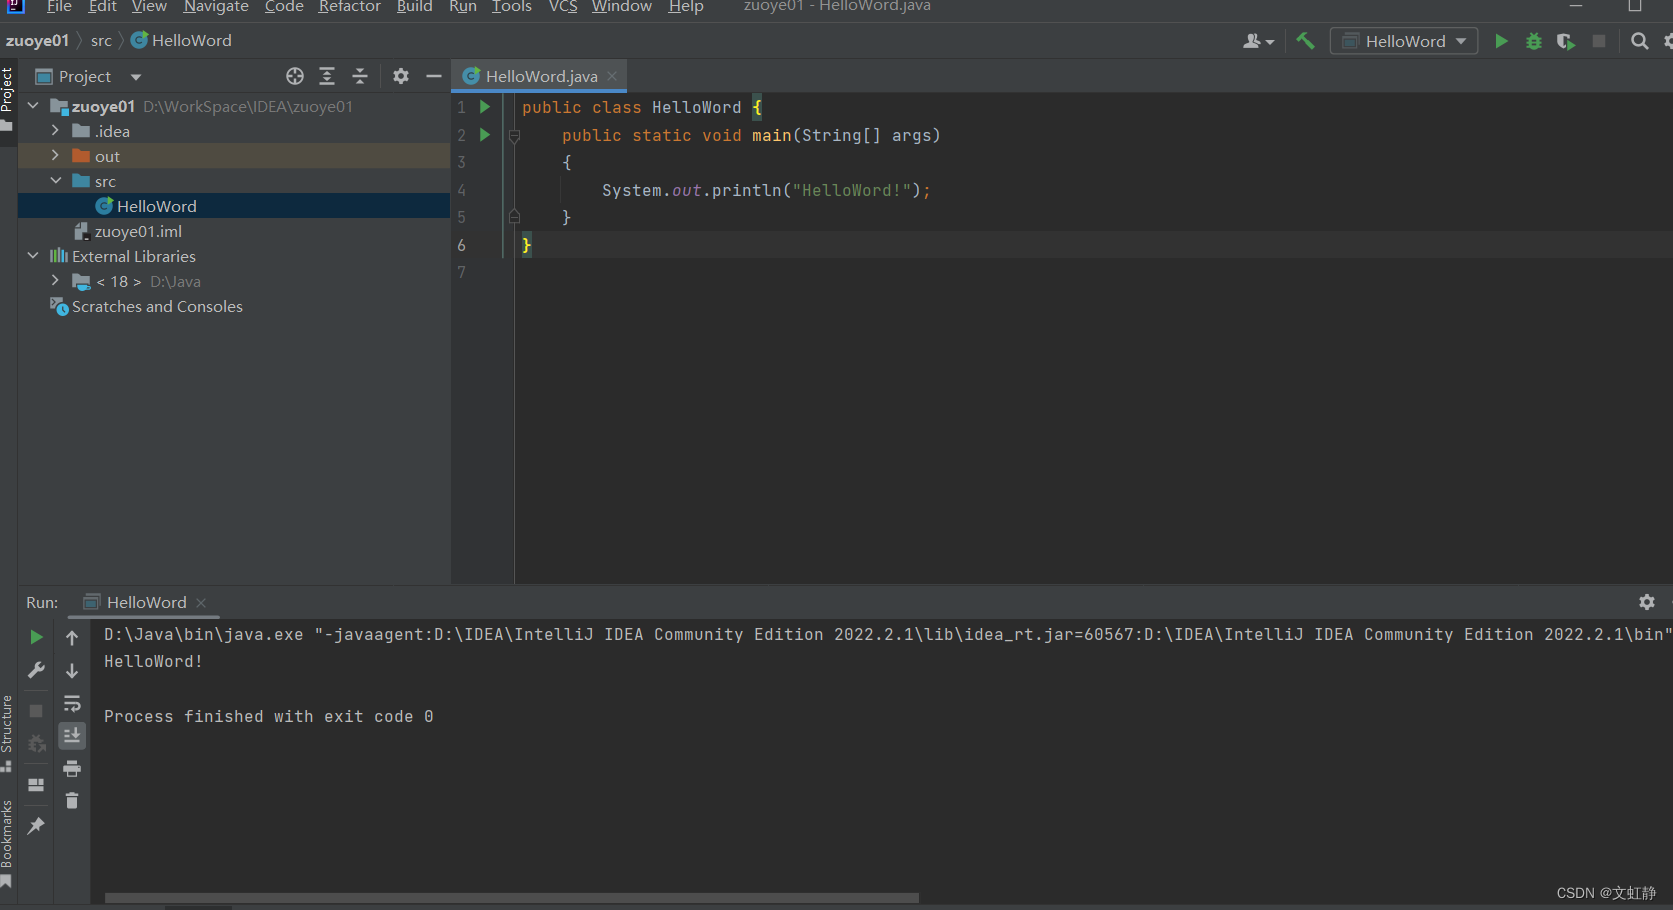Click the Hide Project panel minimize button
This screenshot has height=910, width=1673.
pyautogui.click(x=433, y=75)
